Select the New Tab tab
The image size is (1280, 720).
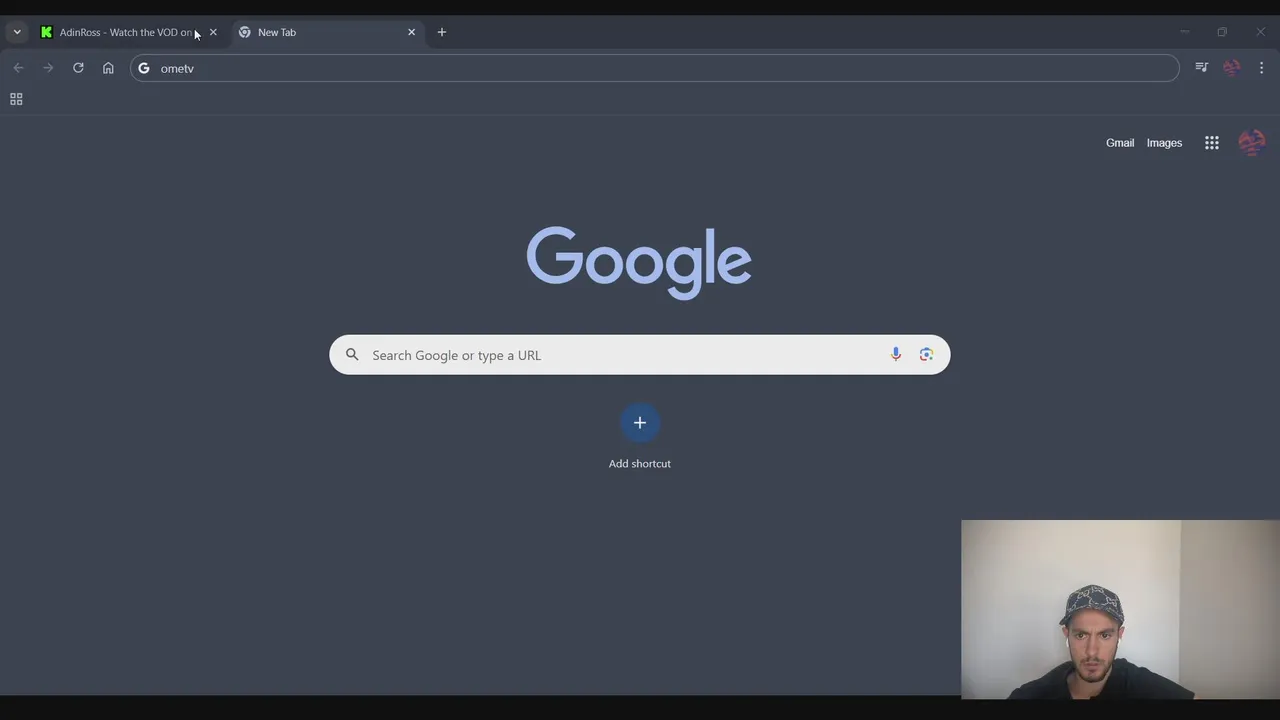pyautogui.click(x=328, y=32)
